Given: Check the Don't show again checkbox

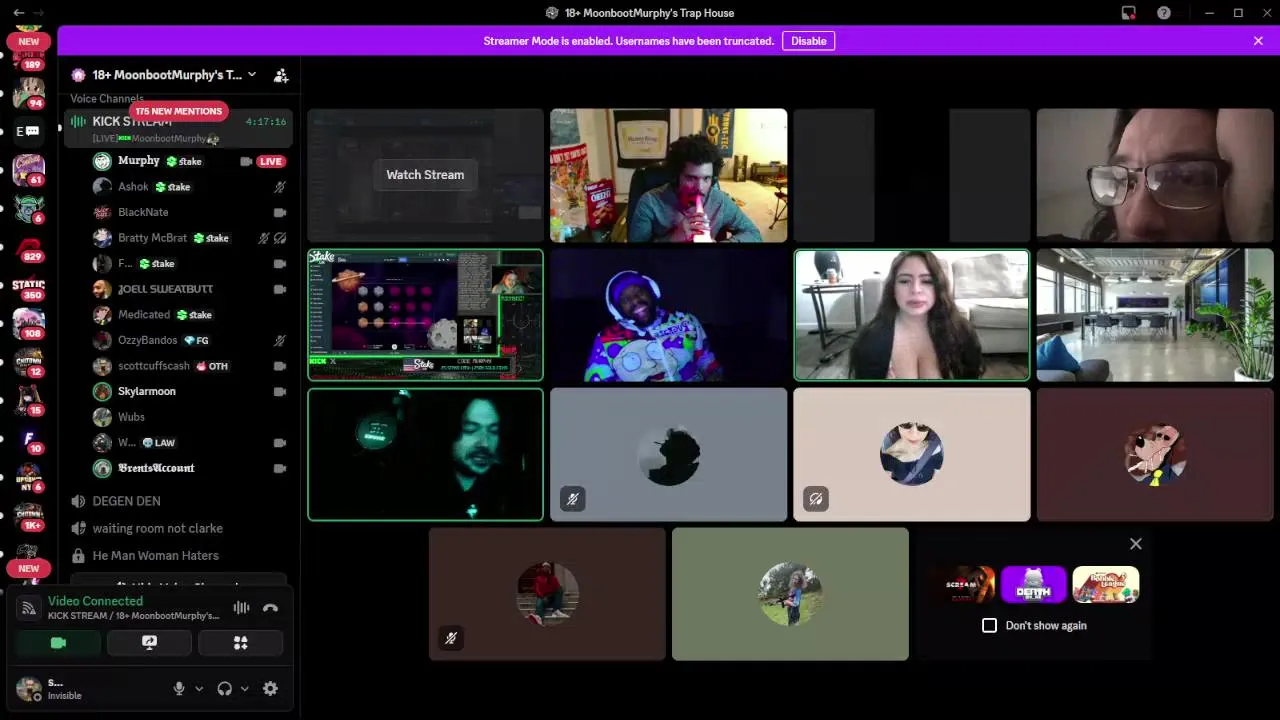Looking at the screenshot, I should (989, 625).
